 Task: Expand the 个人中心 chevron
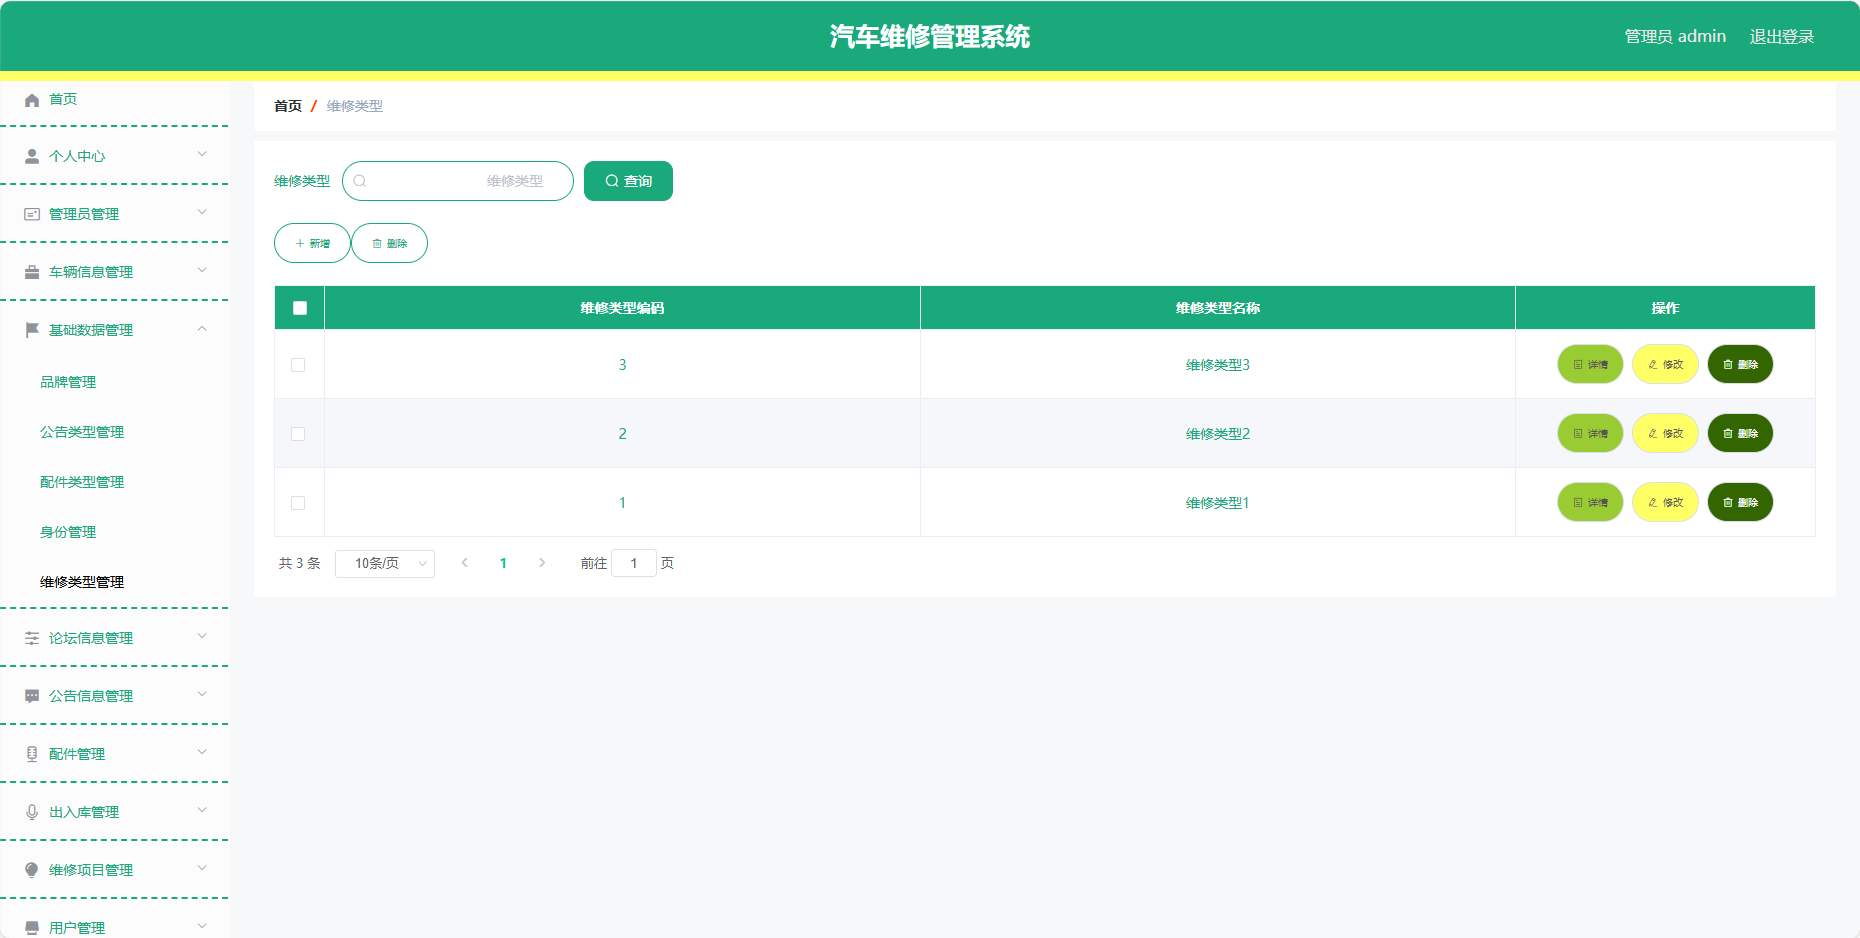202,154
